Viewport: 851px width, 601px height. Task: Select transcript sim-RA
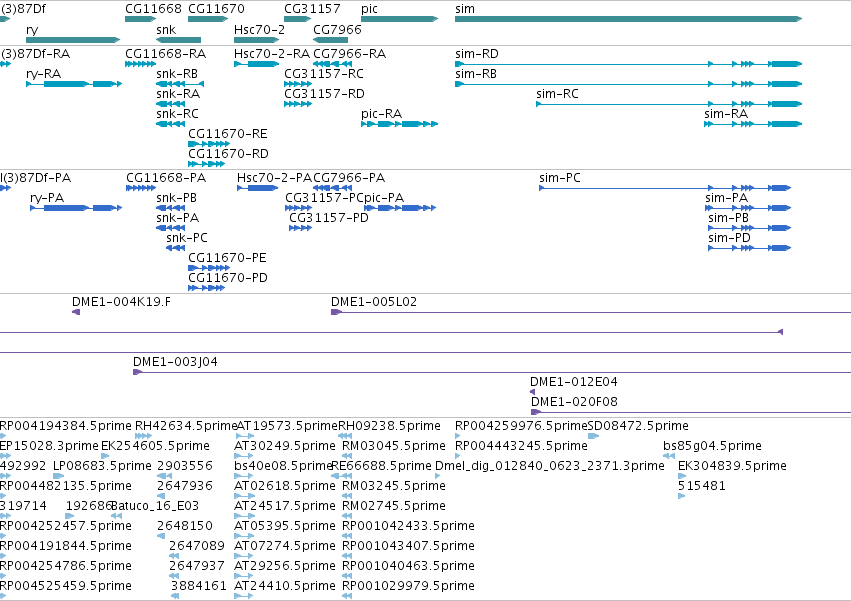click(753, 124)
